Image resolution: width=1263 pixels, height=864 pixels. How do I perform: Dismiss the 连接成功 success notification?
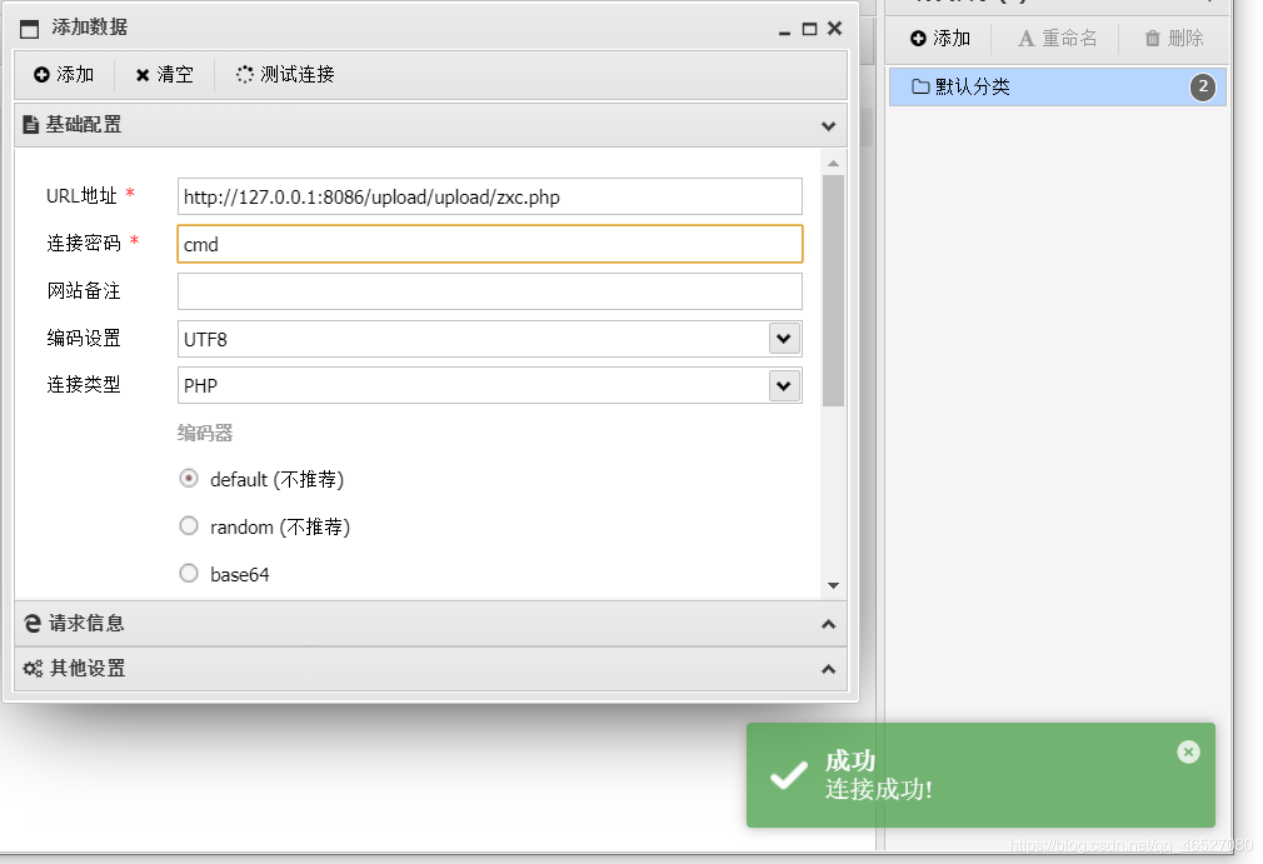click(1188, 752)
